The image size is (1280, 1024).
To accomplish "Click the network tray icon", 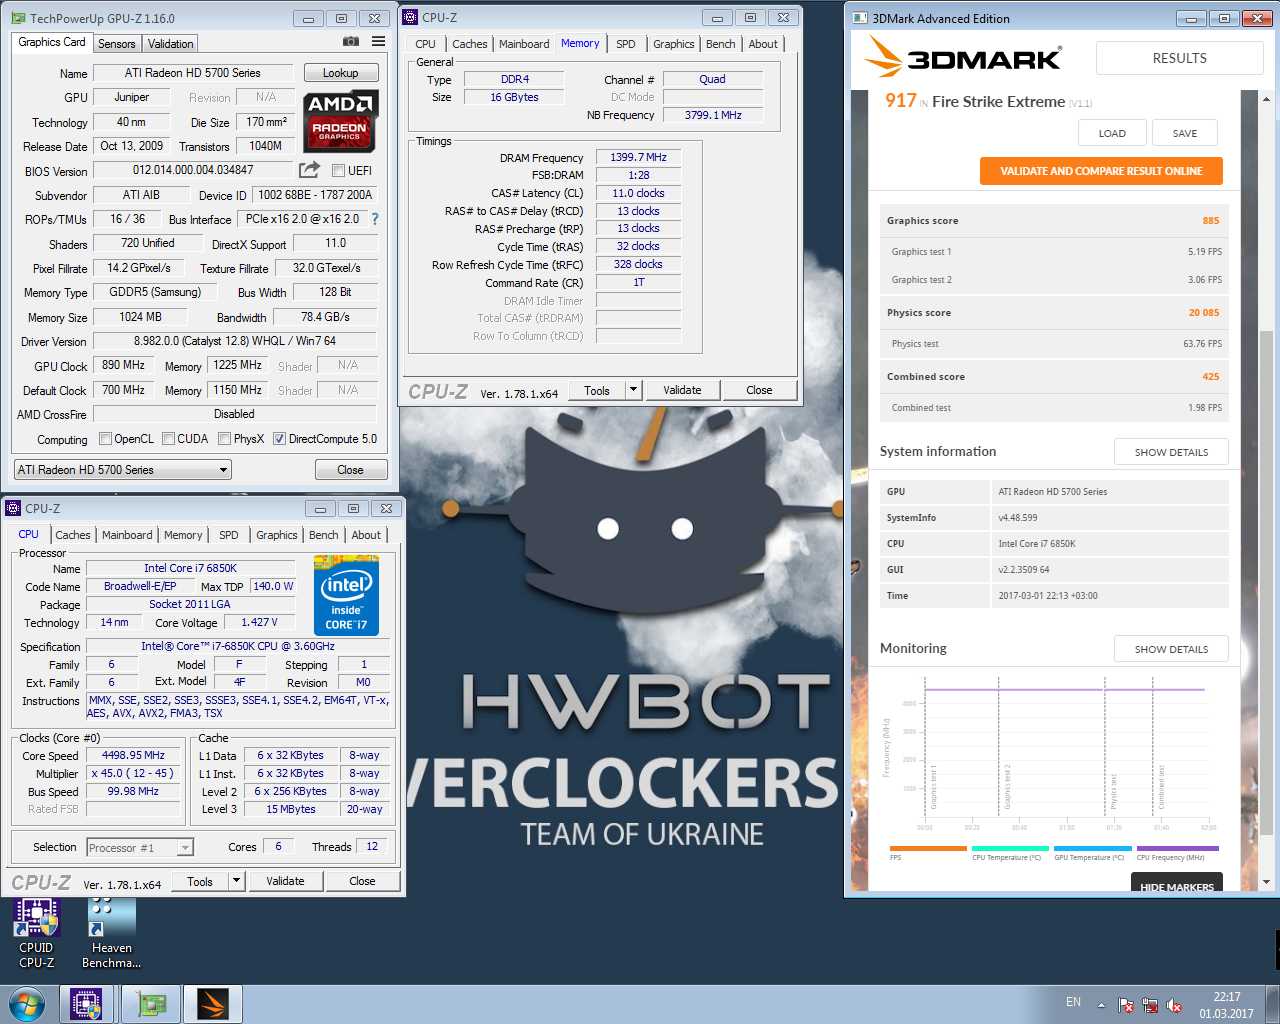I will click(1150, 1005).
